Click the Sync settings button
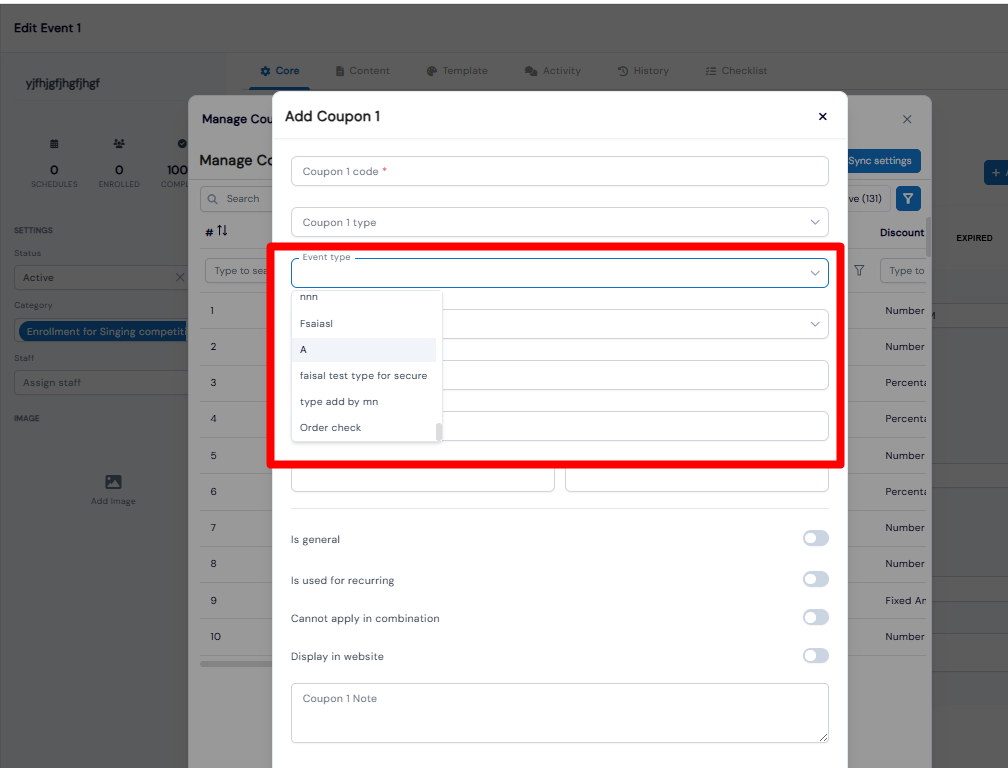 coord(884,161)
